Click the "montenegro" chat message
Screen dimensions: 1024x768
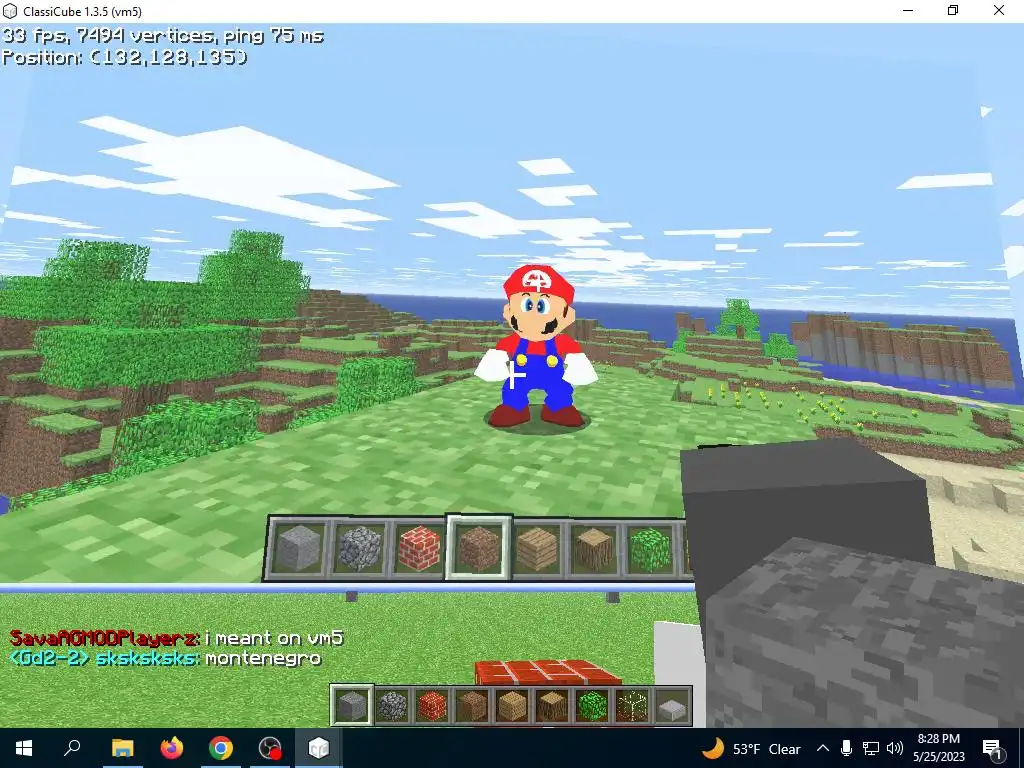(263, 658)
